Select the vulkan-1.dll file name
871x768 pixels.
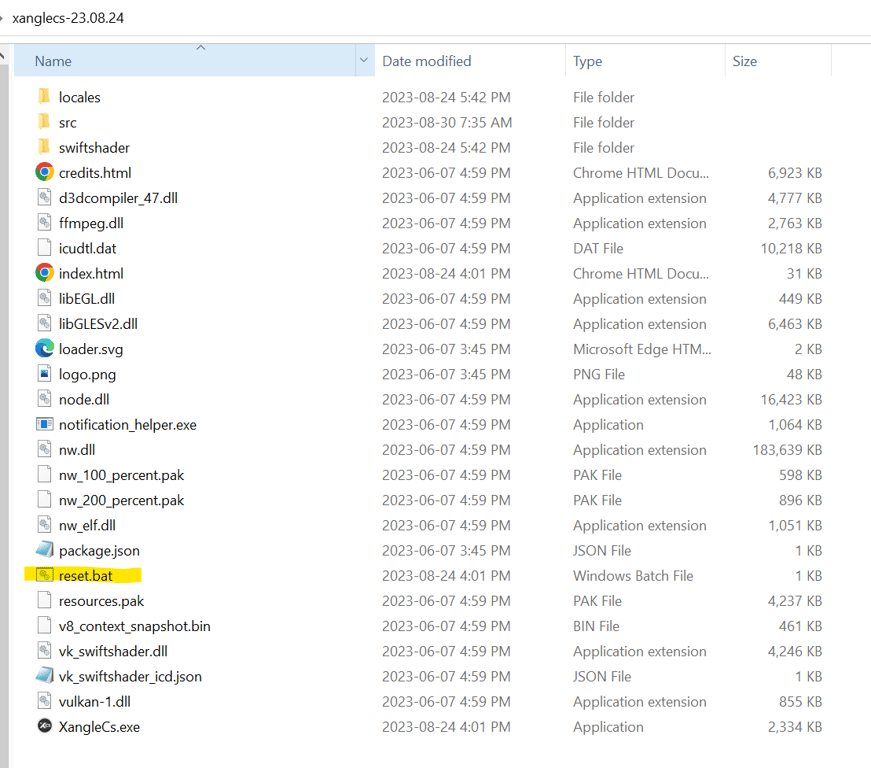click(94, 702)
